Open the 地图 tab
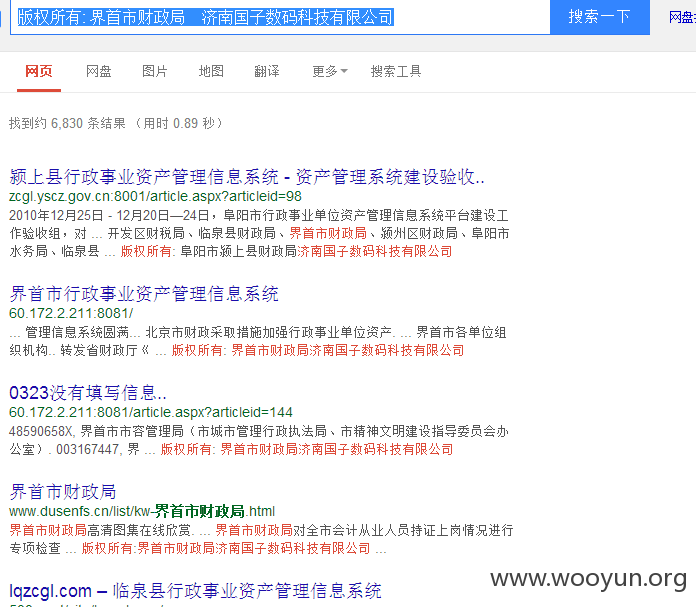696x607 pixels. [x=211, y=71]
